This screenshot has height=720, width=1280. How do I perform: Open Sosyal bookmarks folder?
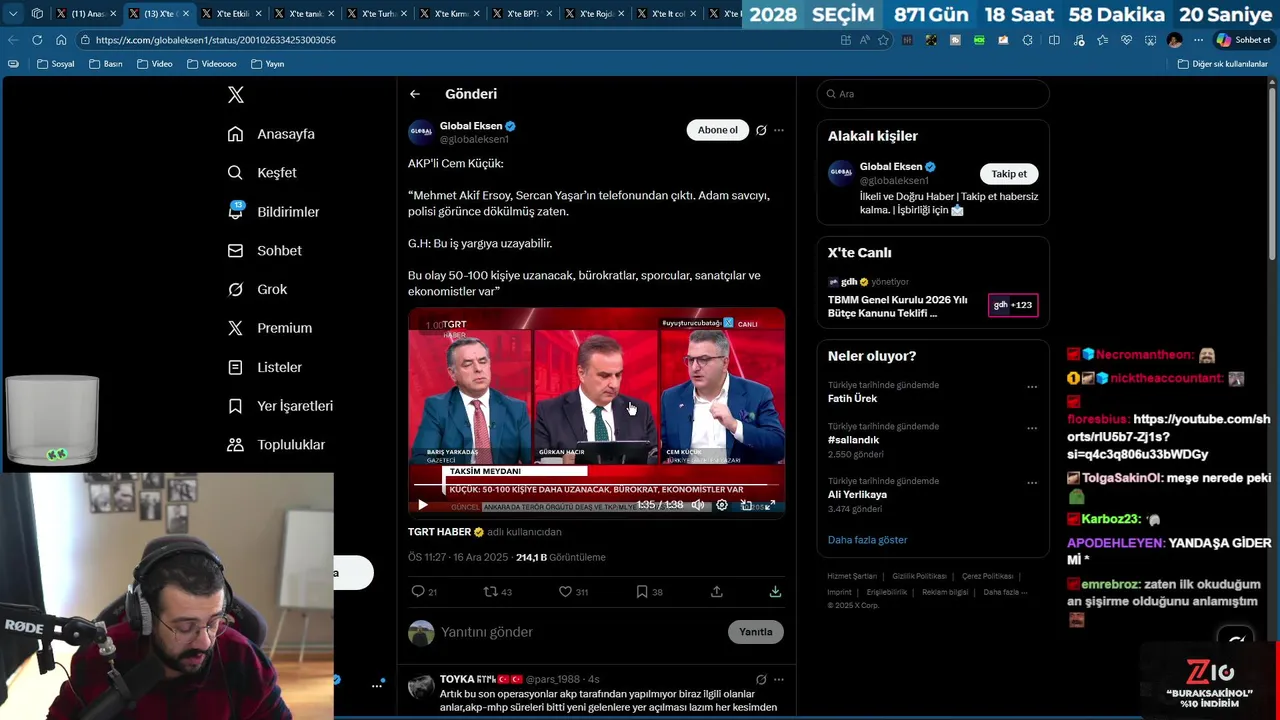pyautogui.click(x=56, y=64)
